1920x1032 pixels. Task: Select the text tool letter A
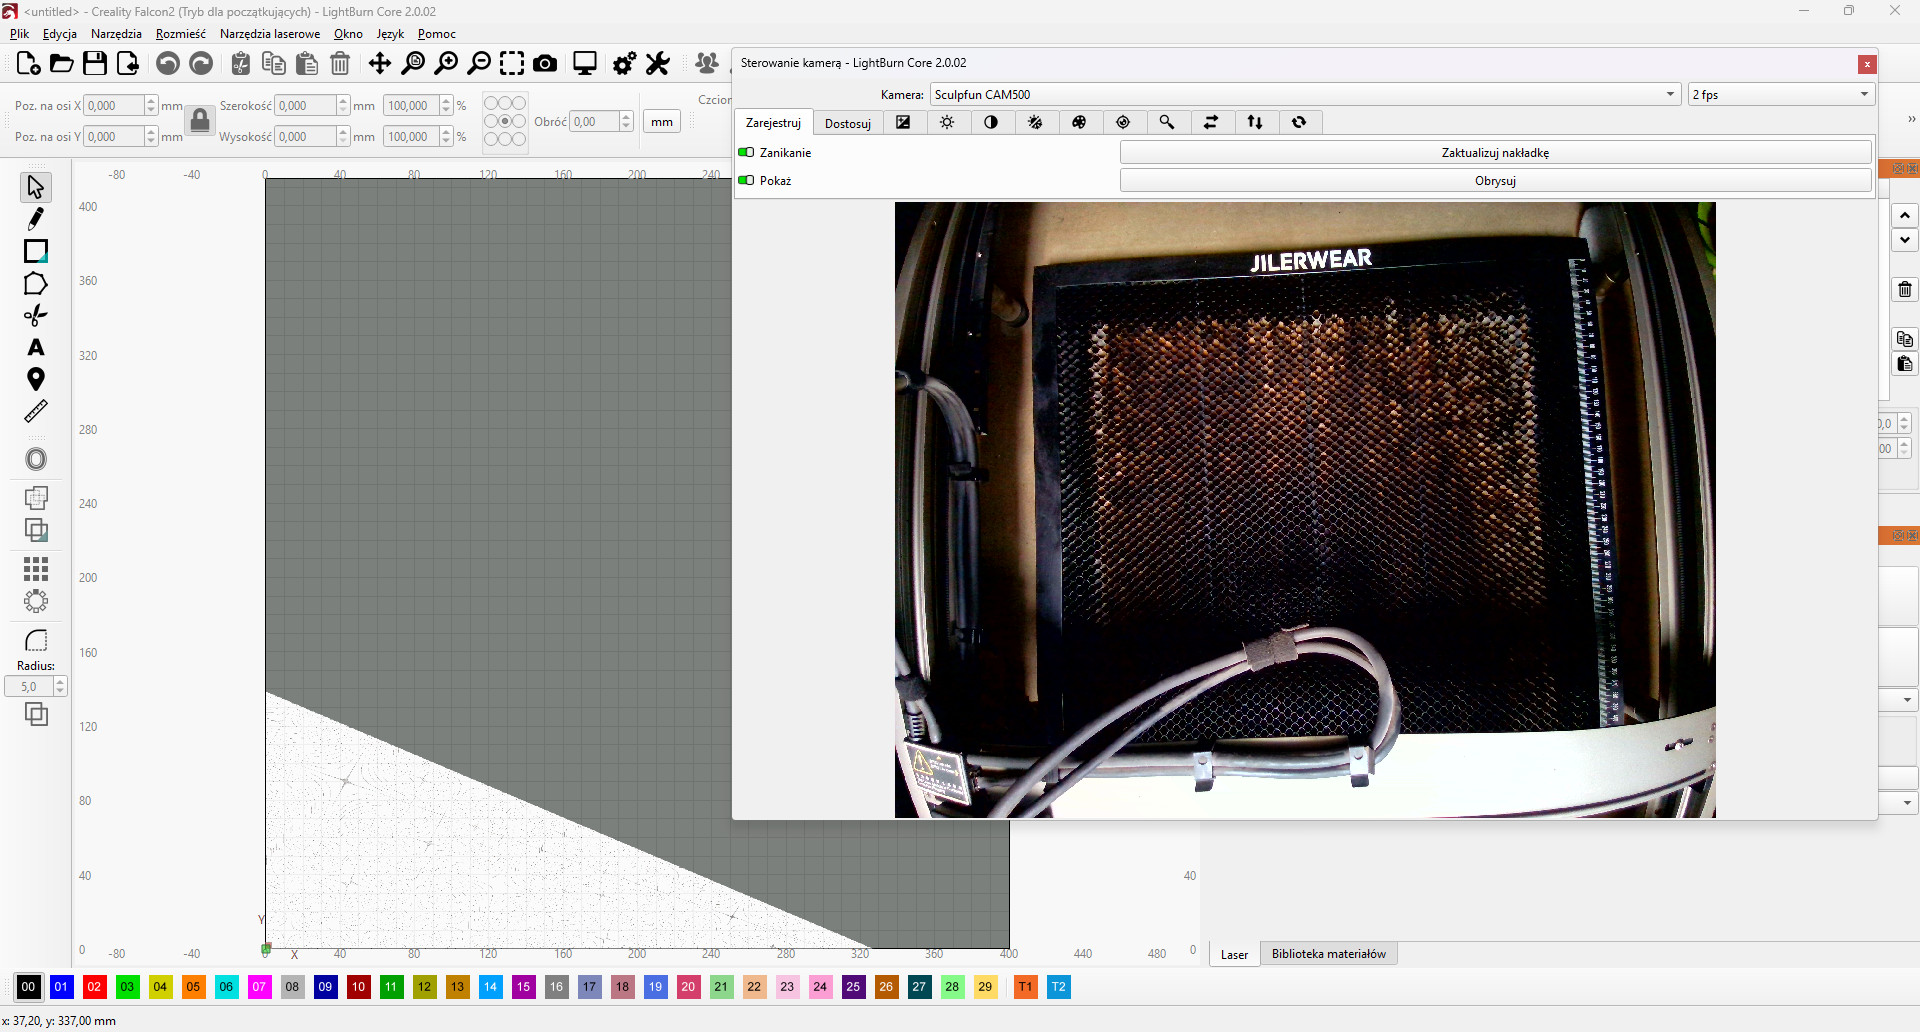[x=36, y=347]
